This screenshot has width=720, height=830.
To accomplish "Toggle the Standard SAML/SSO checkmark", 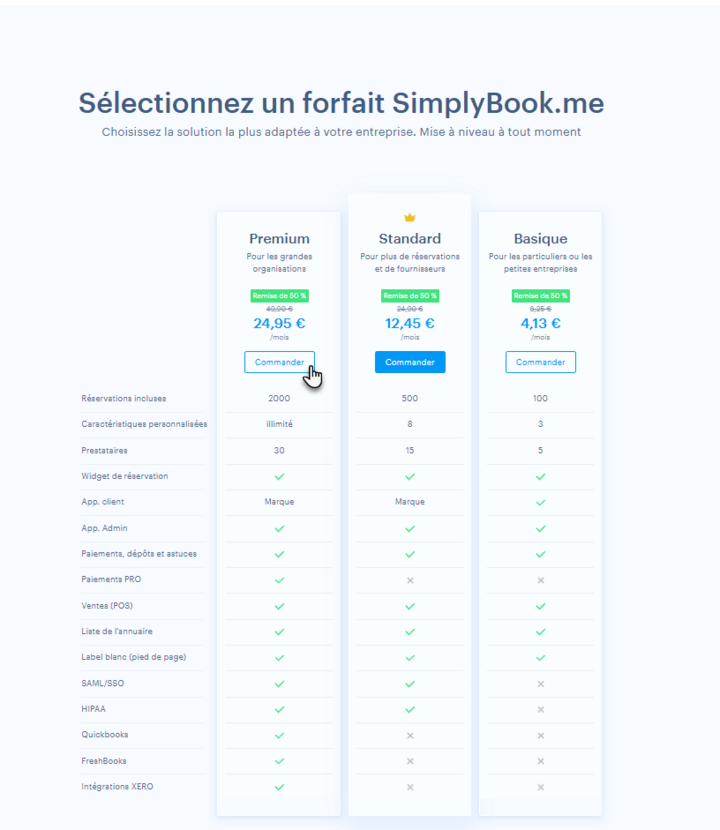I will point(409,683).
